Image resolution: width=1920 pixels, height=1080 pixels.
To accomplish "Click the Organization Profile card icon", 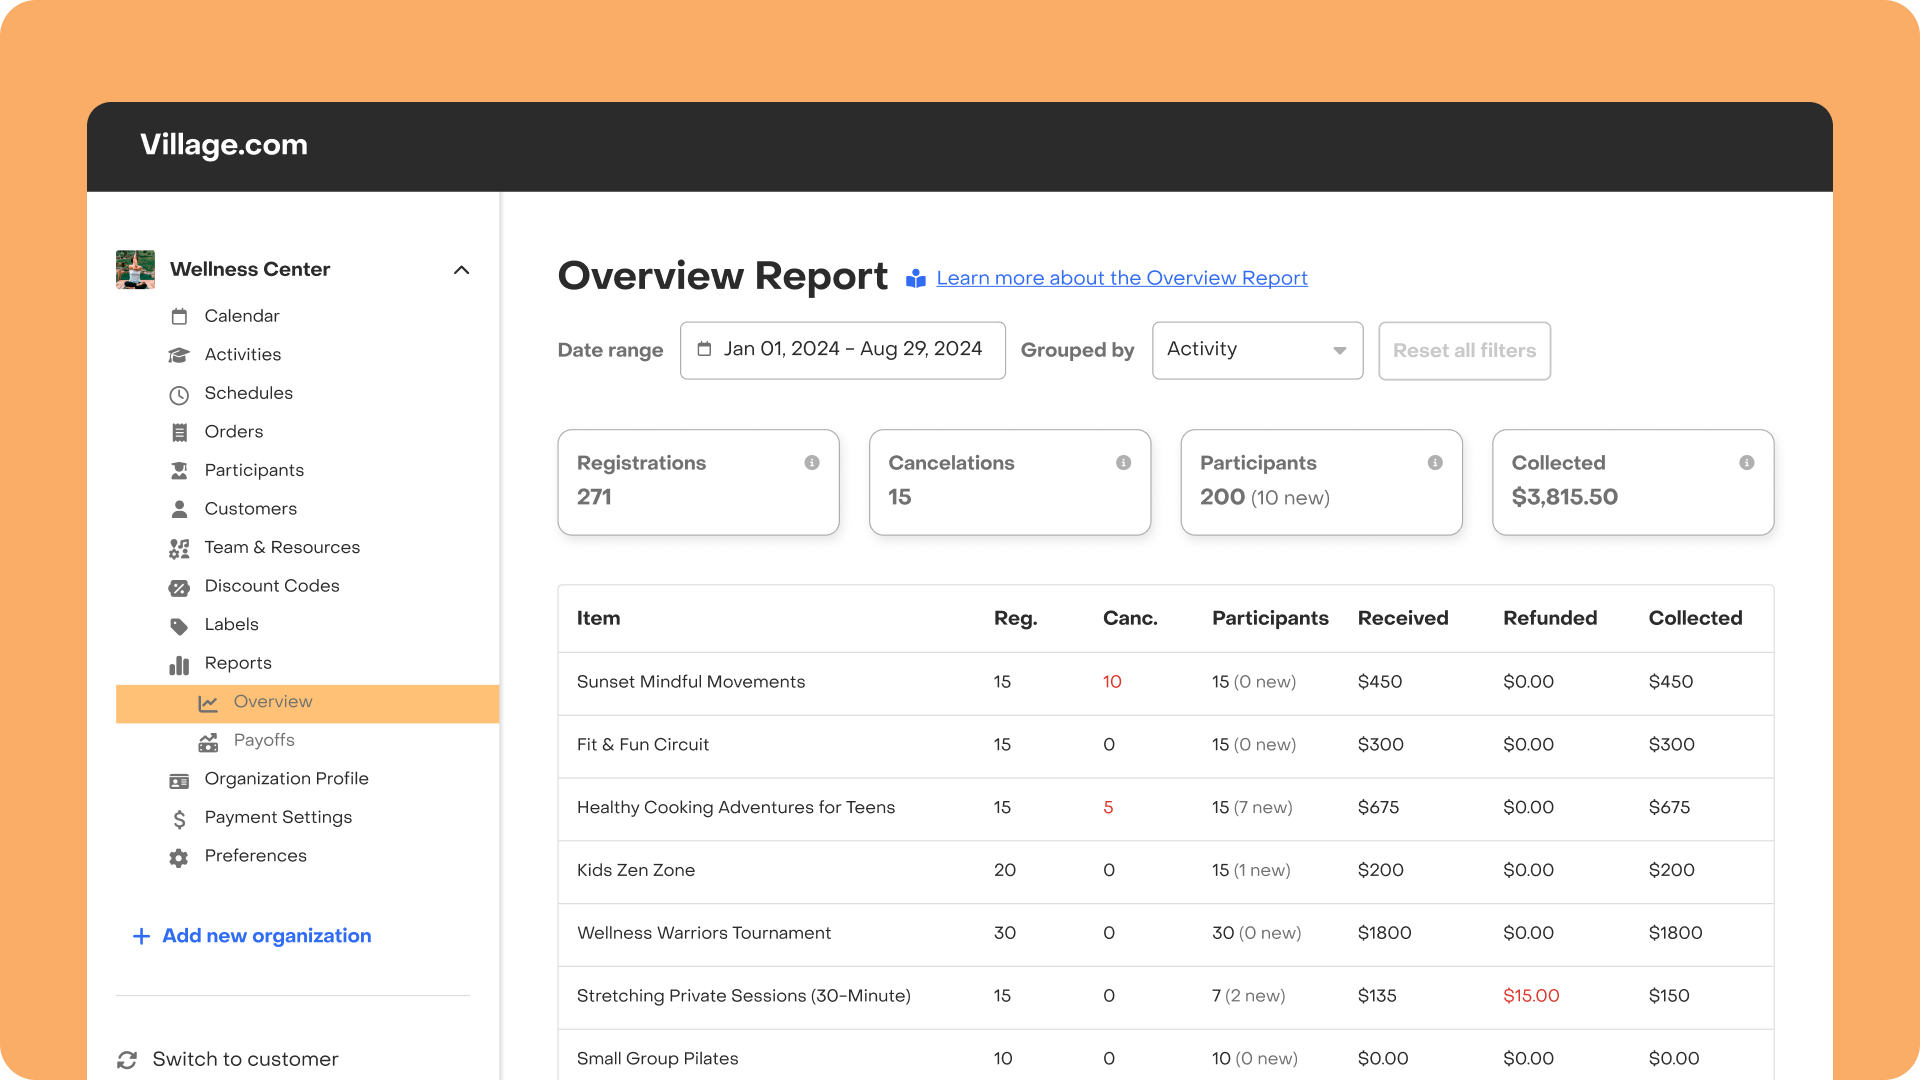I will (x=179, y=780).
